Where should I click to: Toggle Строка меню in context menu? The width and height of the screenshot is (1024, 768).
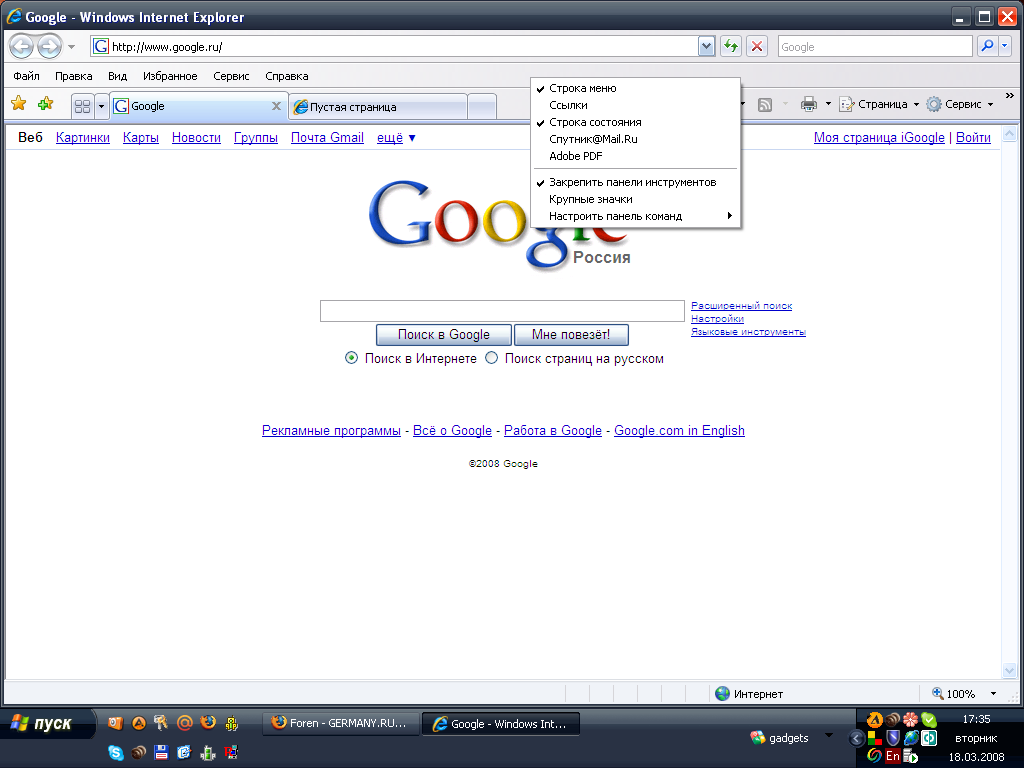pyautogui.click(x=635, y=88)
